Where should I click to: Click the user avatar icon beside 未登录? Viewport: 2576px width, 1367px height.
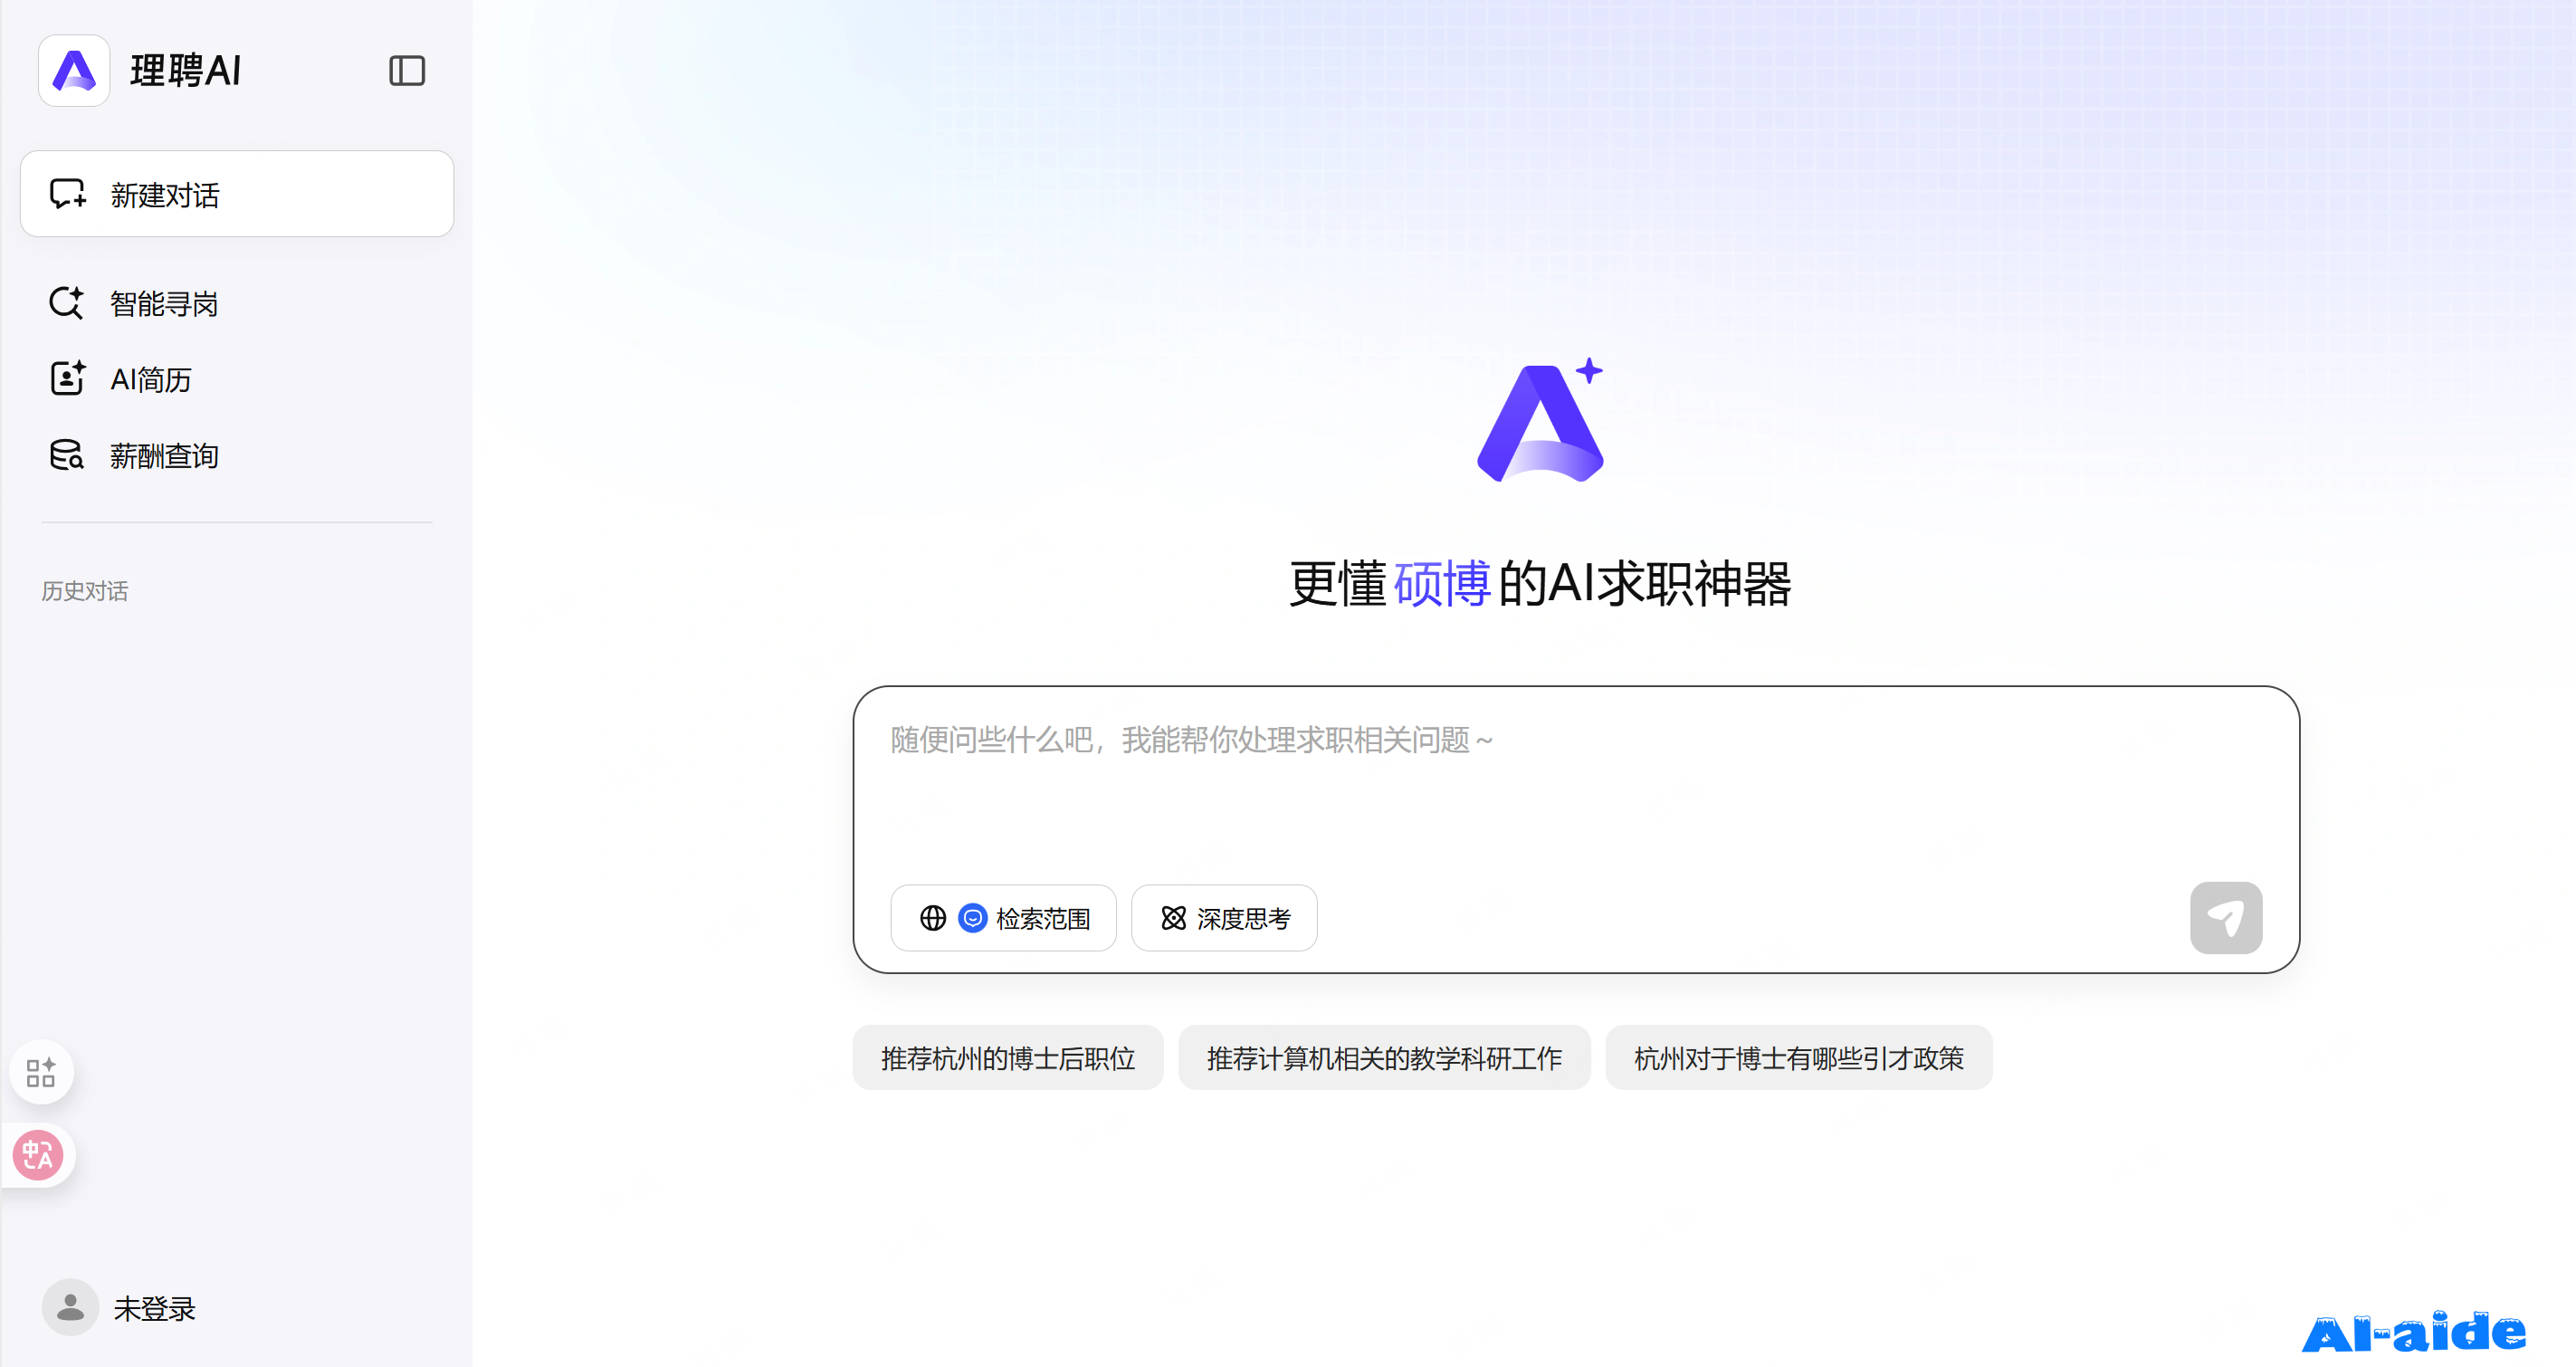click(69, 1307)
